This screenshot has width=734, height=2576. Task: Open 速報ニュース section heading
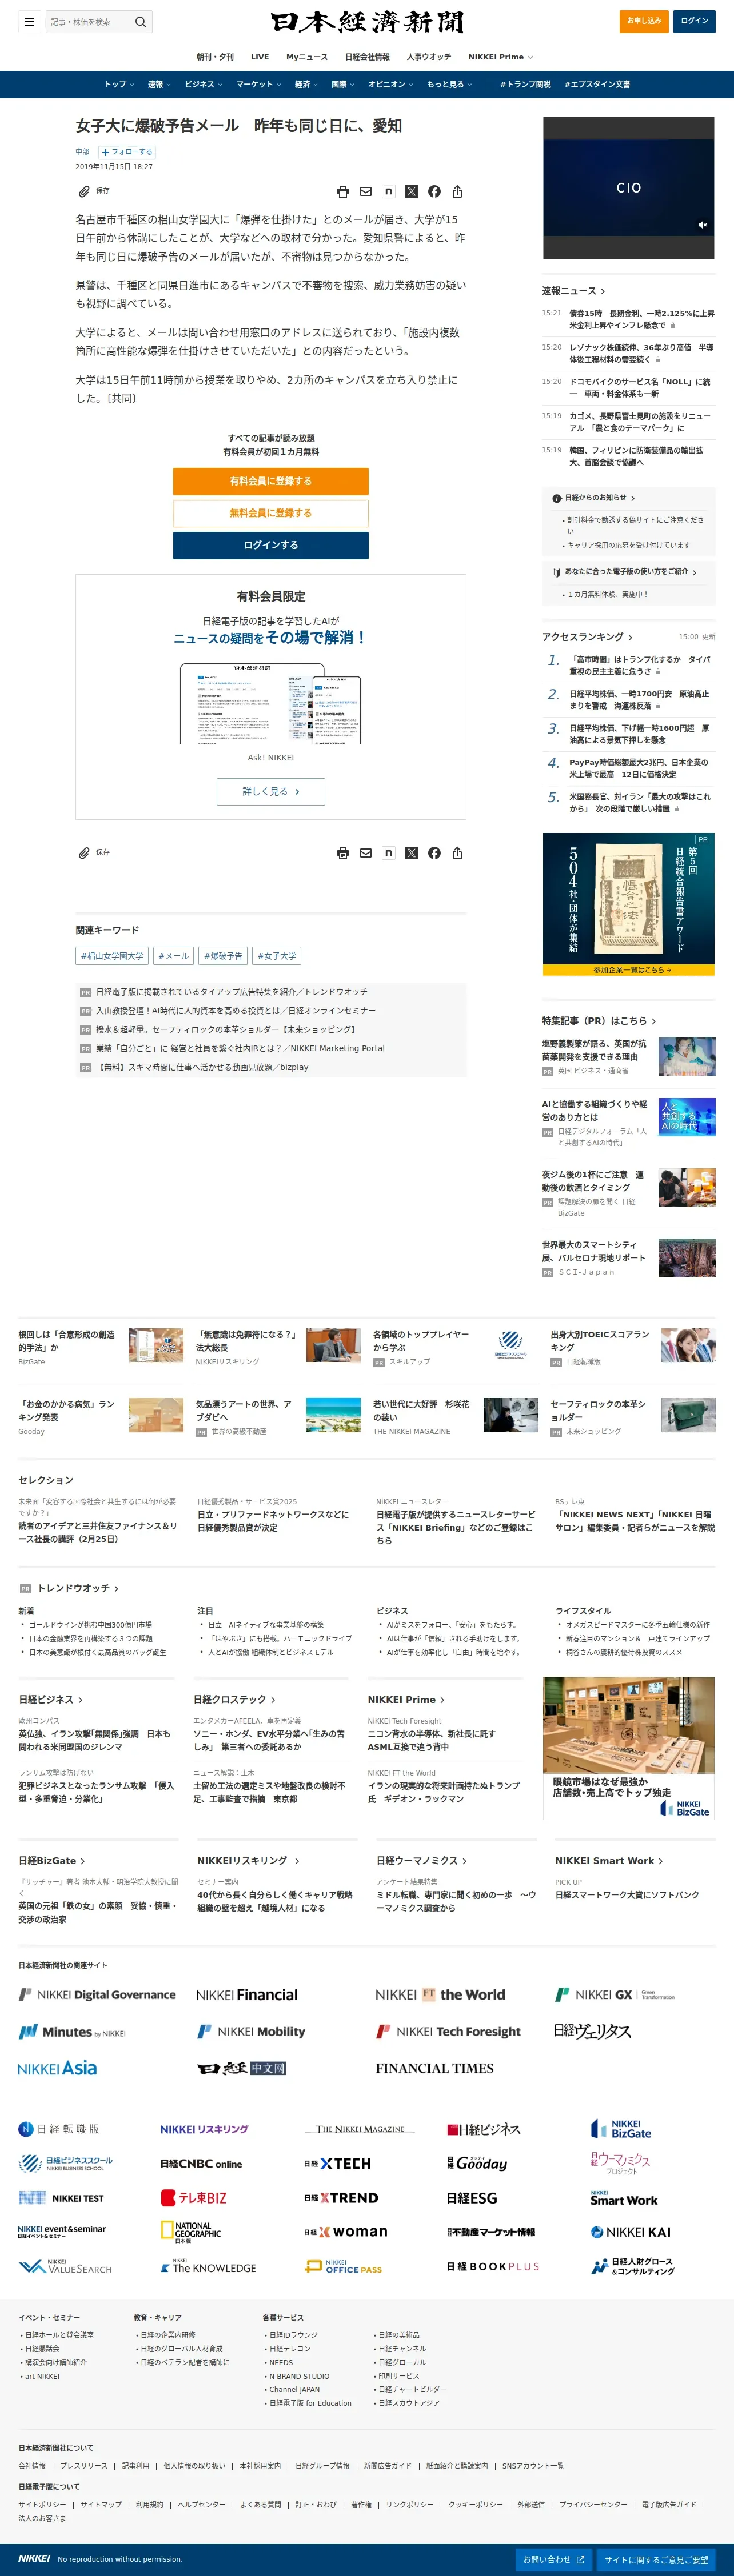pyautogui.click(x=573, y=291)
